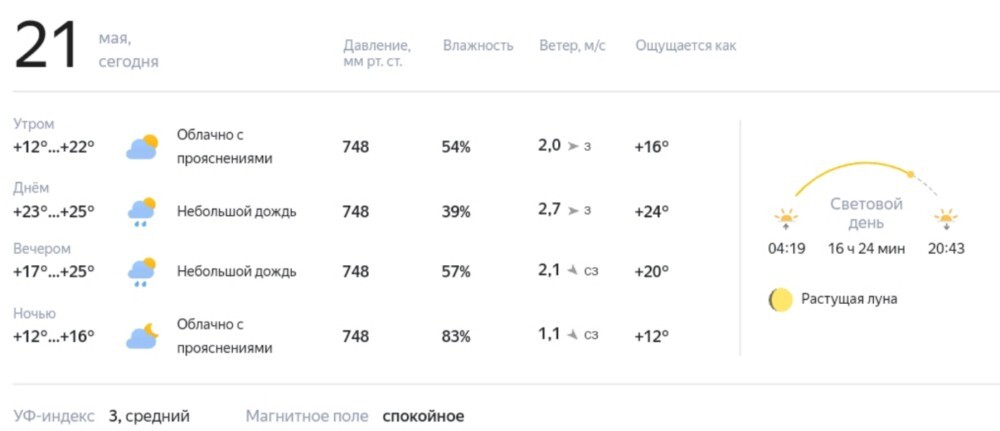Click the night northwest wind arrow
The width and height of the screenshot is (1000, 431).
[x=573, y=334]
